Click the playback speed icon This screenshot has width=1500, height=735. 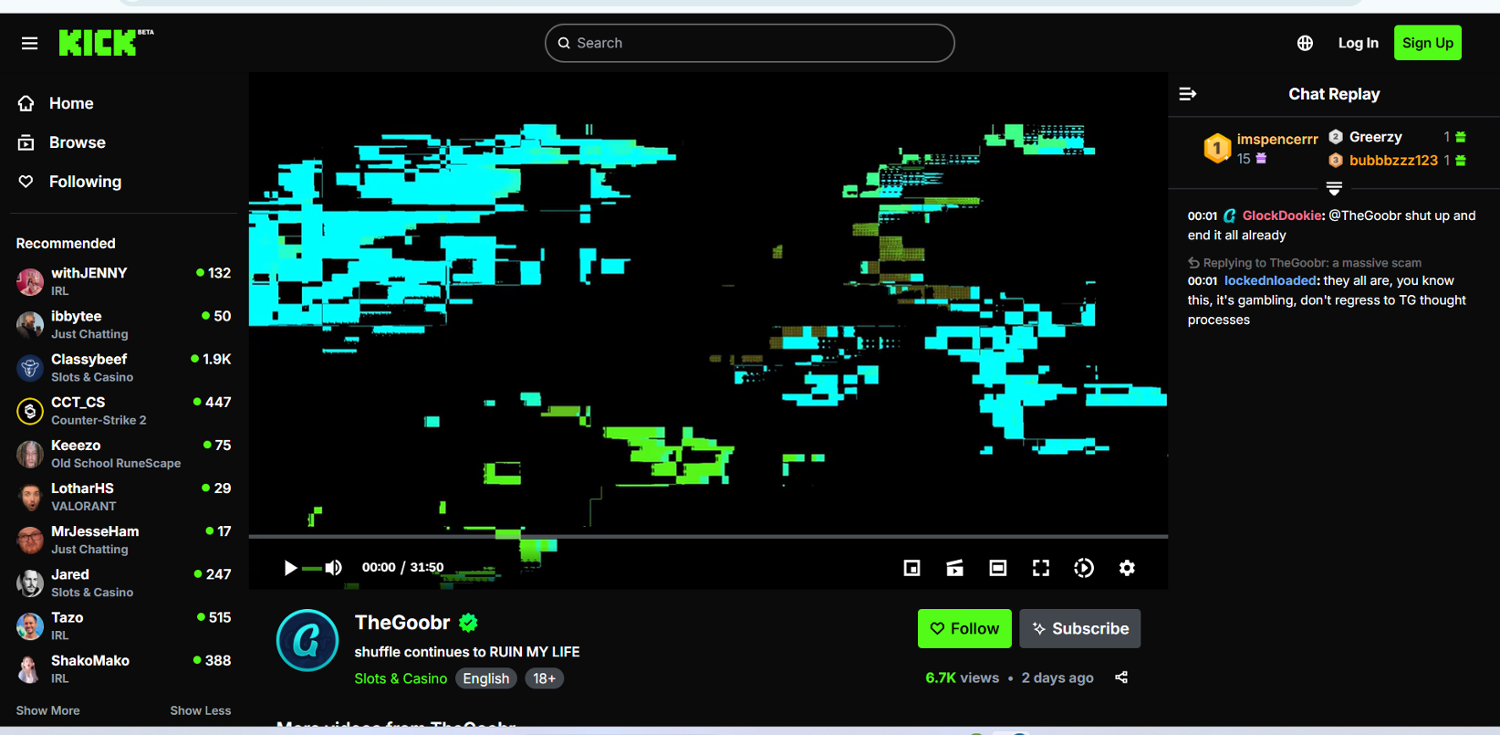1084,568
